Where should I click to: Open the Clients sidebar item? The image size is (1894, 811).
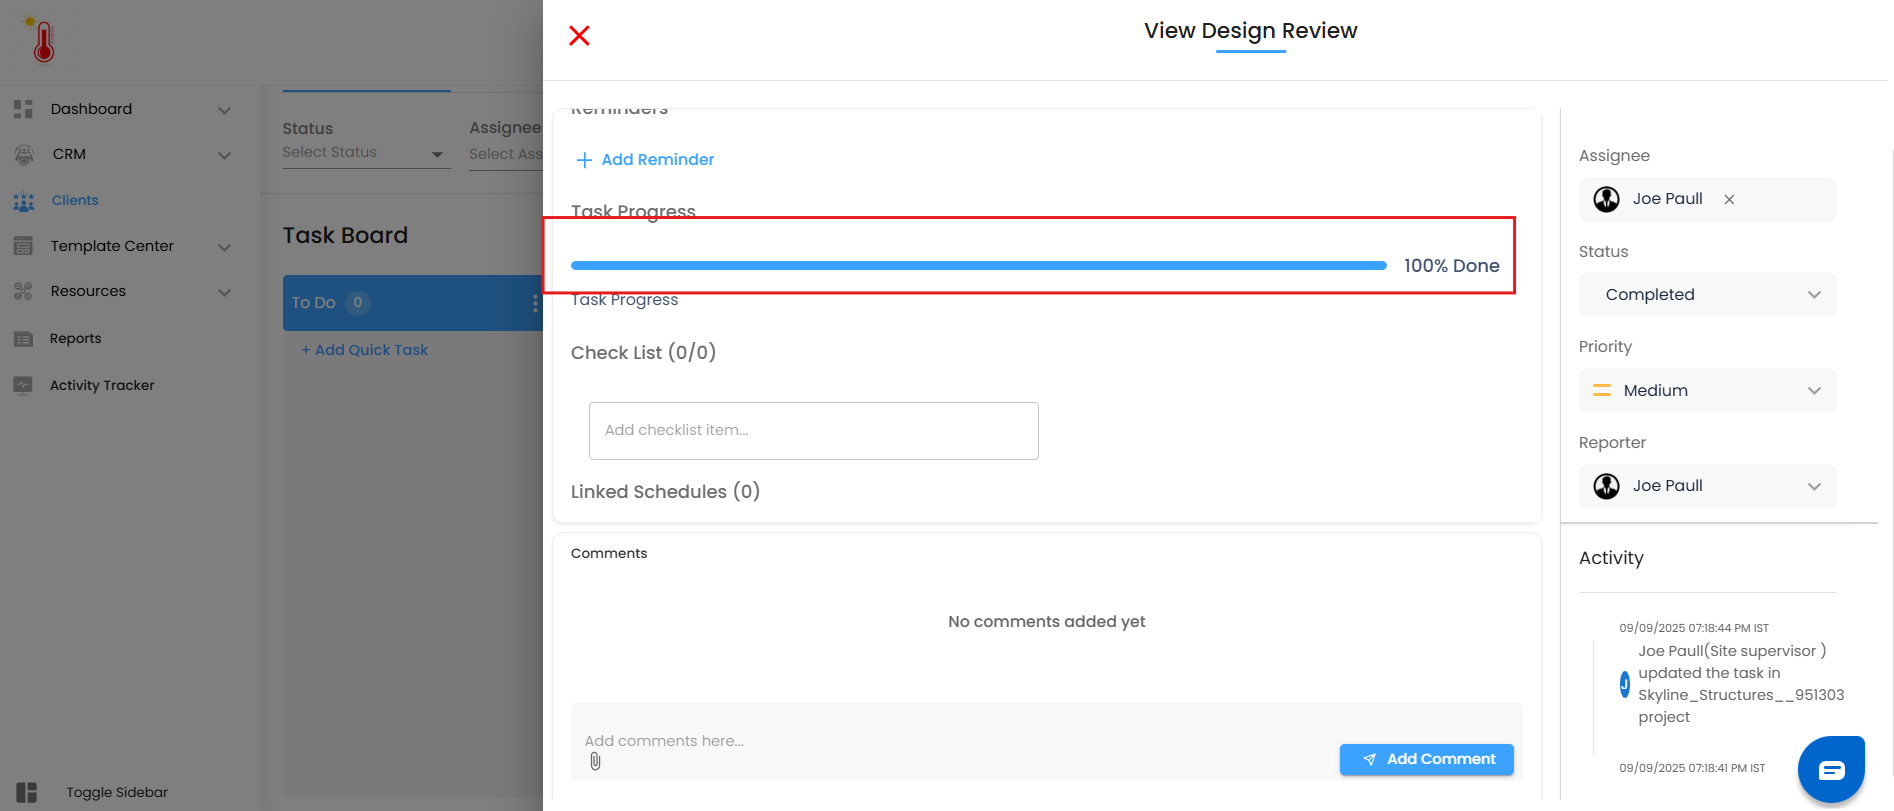coord(75,200)
